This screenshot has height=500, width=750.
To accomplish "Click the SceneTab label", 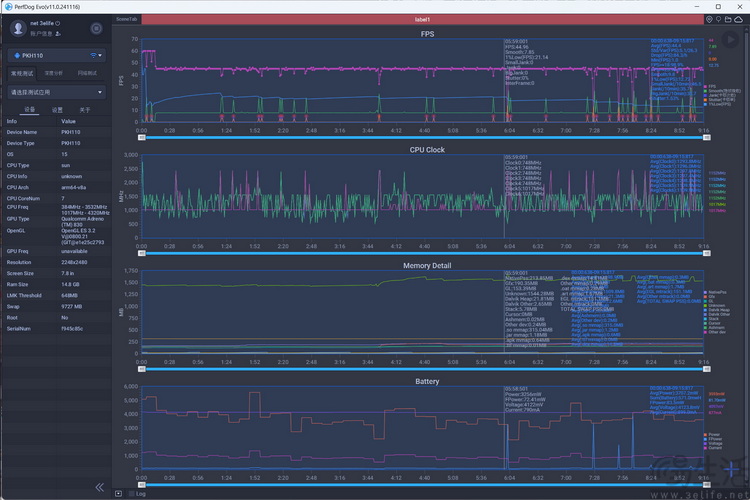I will 126,19.
